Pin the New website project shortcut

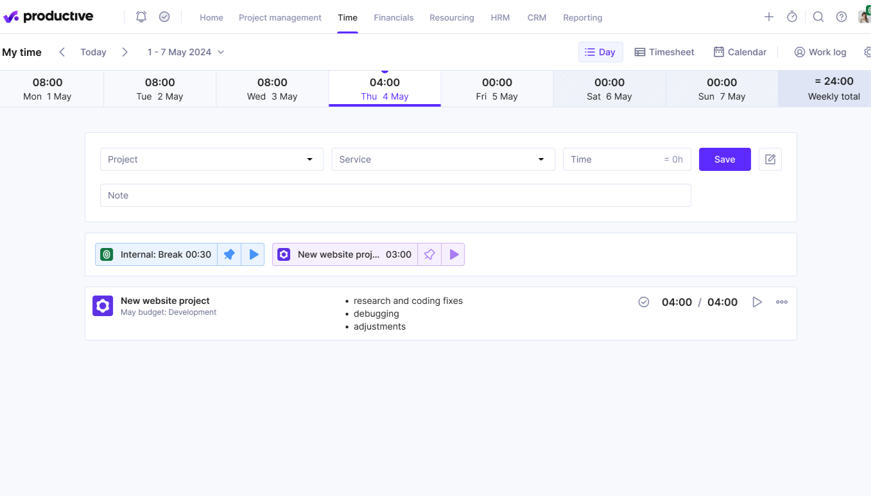click(429, 255)
